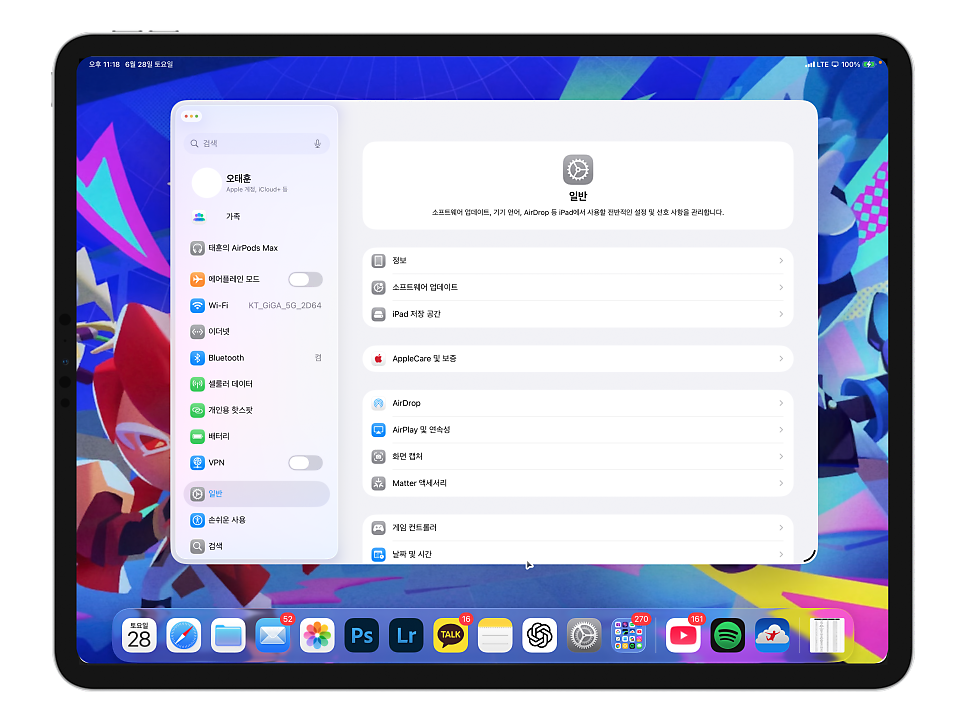Select the 화면 캡처 icon
Viewport: 966px width, 723px height.
378,456
